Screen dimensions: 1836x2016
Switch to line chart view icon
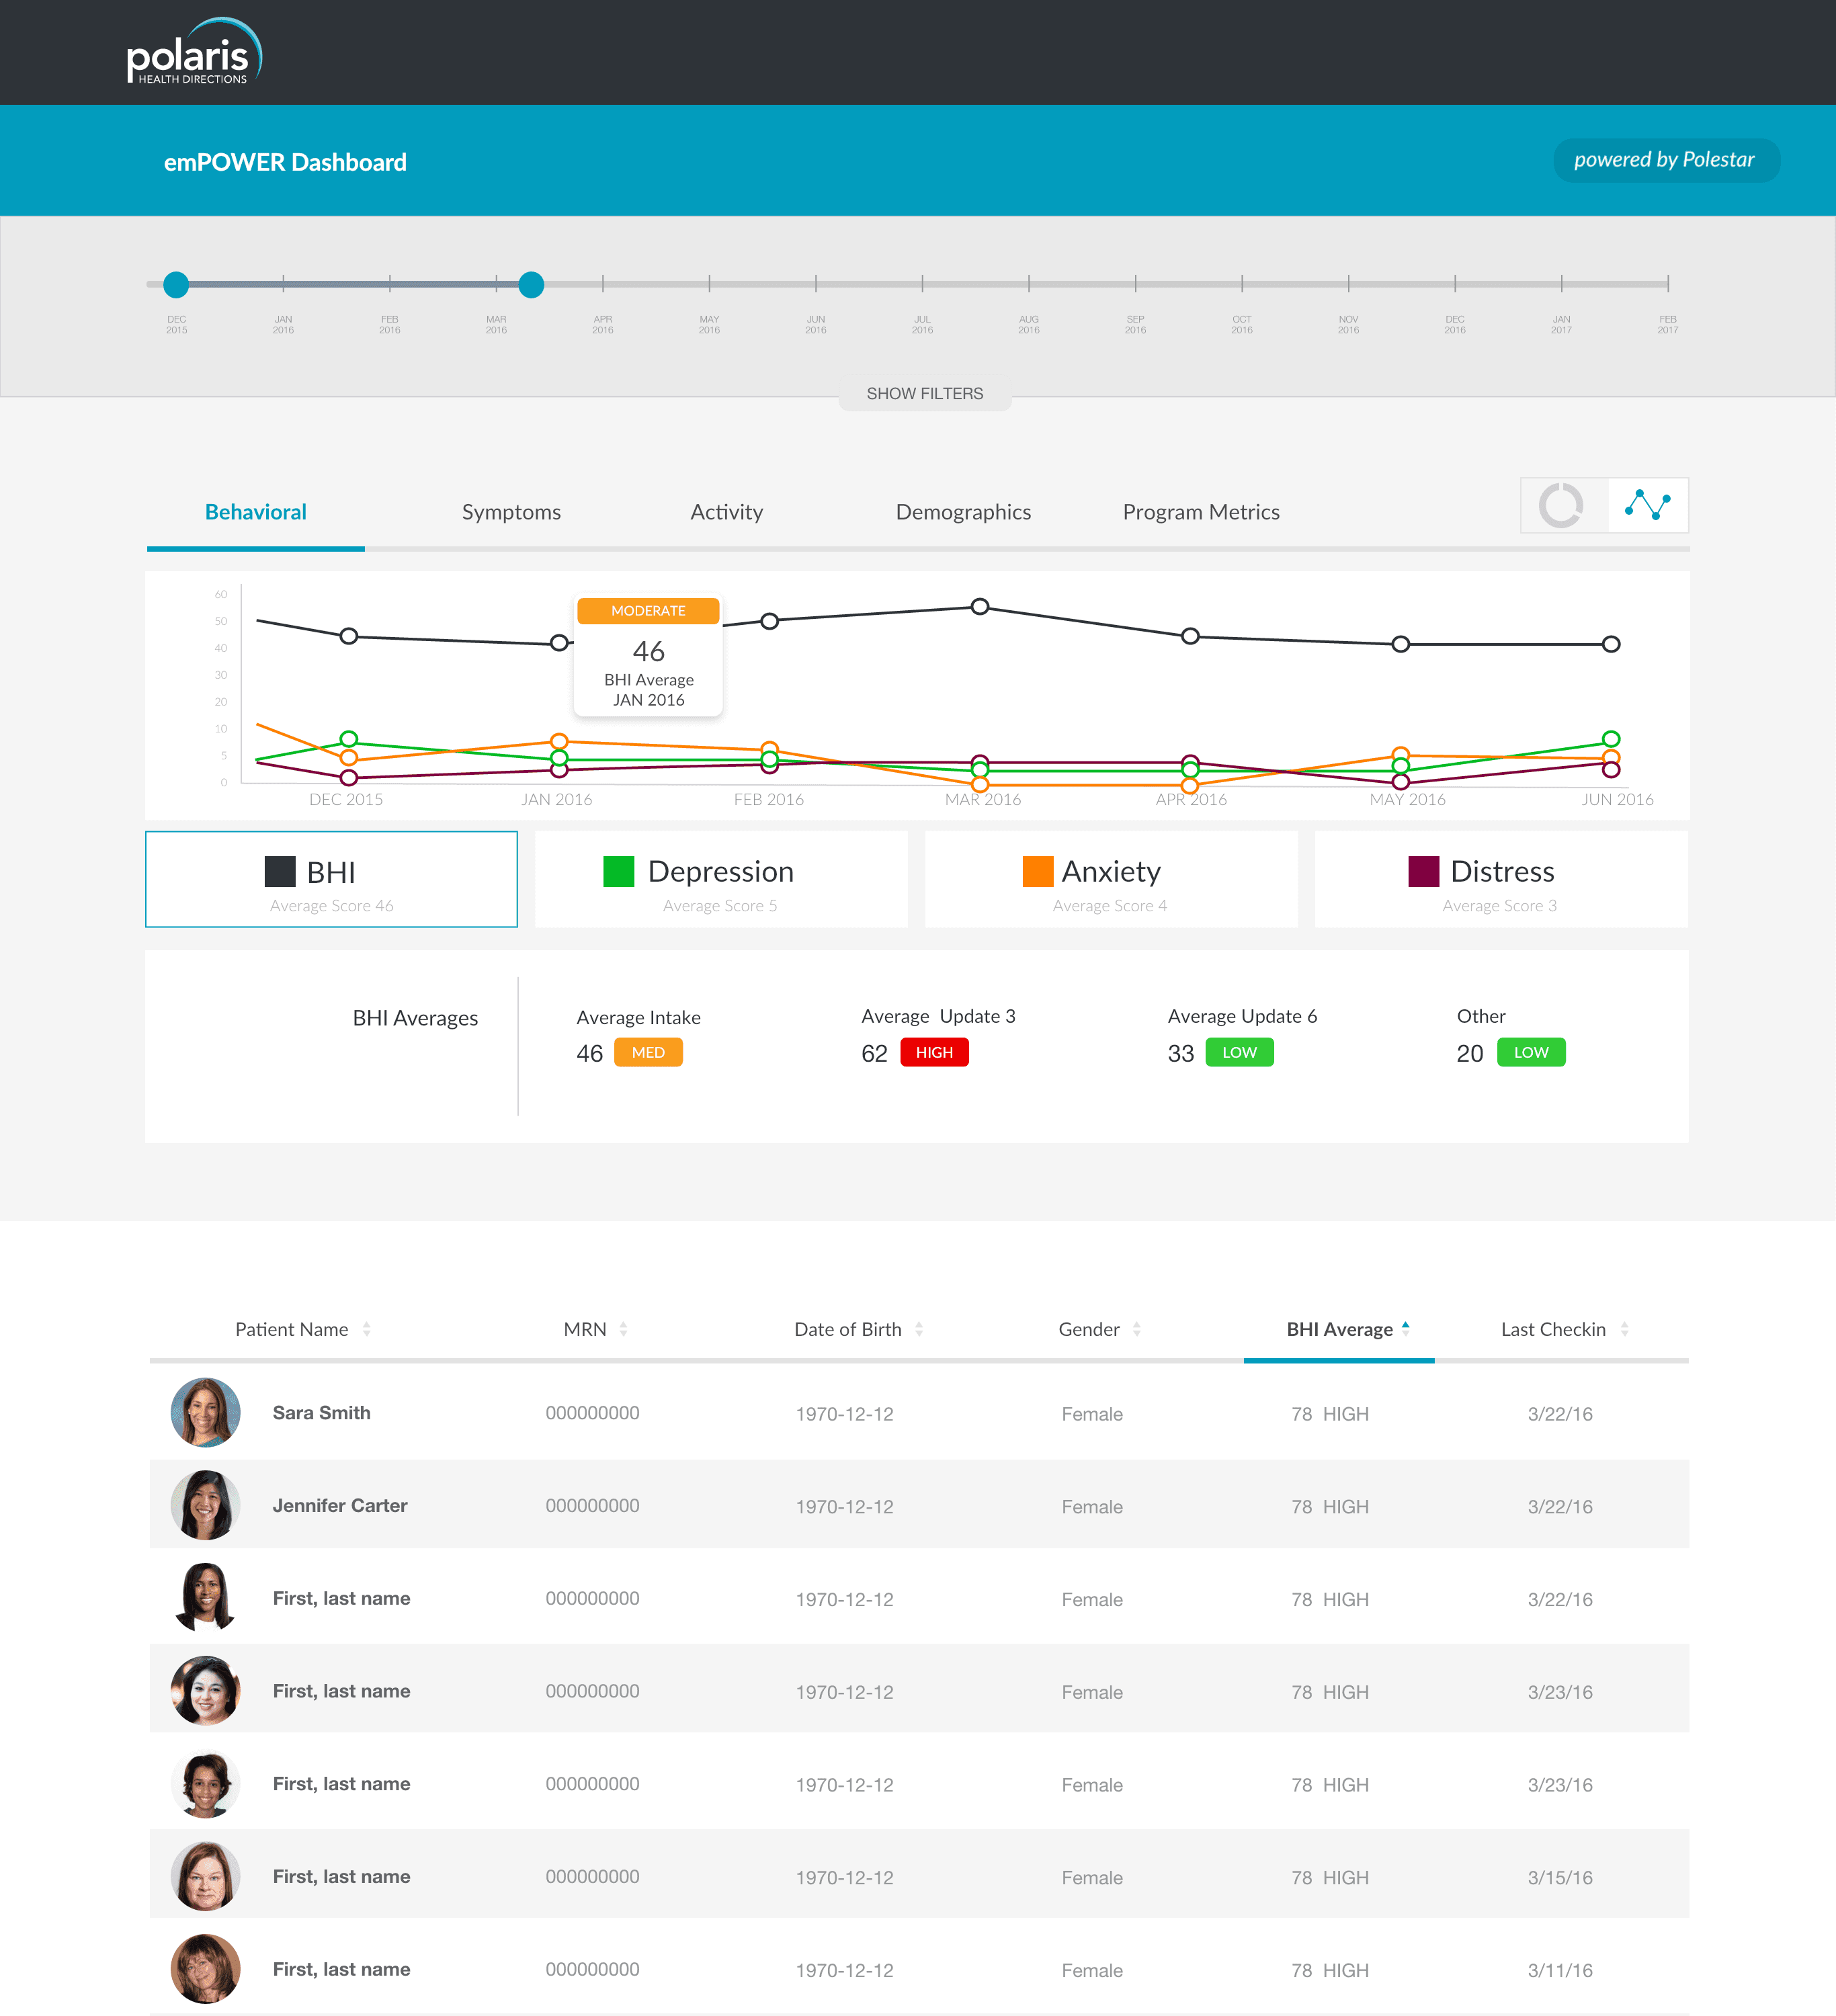click(1647, 505)
